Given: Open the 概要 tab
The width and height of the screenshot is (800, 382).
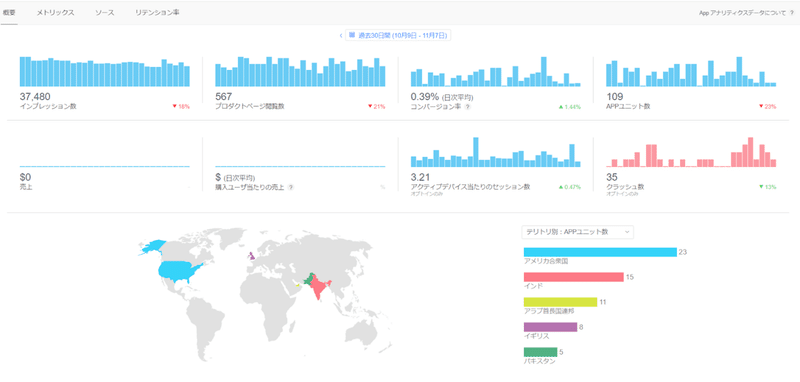Looking at the screenshot, I should [x=9, y=13].
